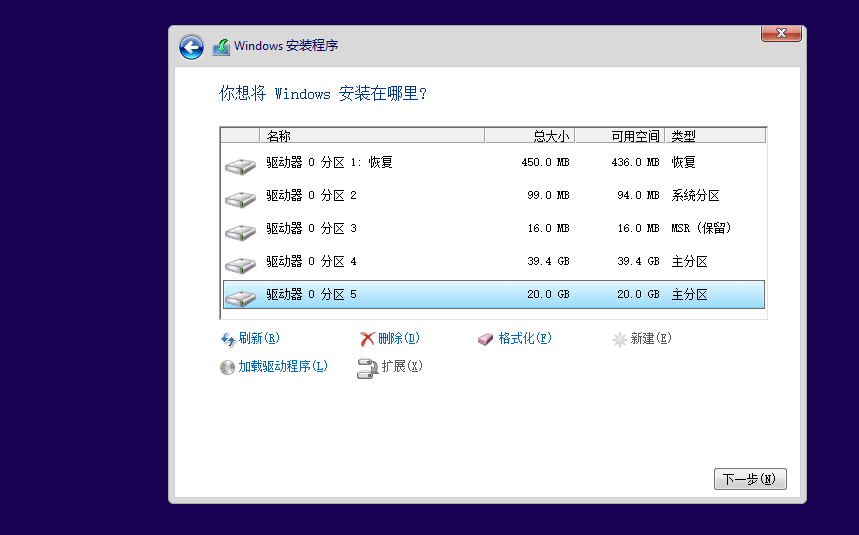The image size is (859, 535).
Task: Click the 类型 column header
Action: point(715,136)
